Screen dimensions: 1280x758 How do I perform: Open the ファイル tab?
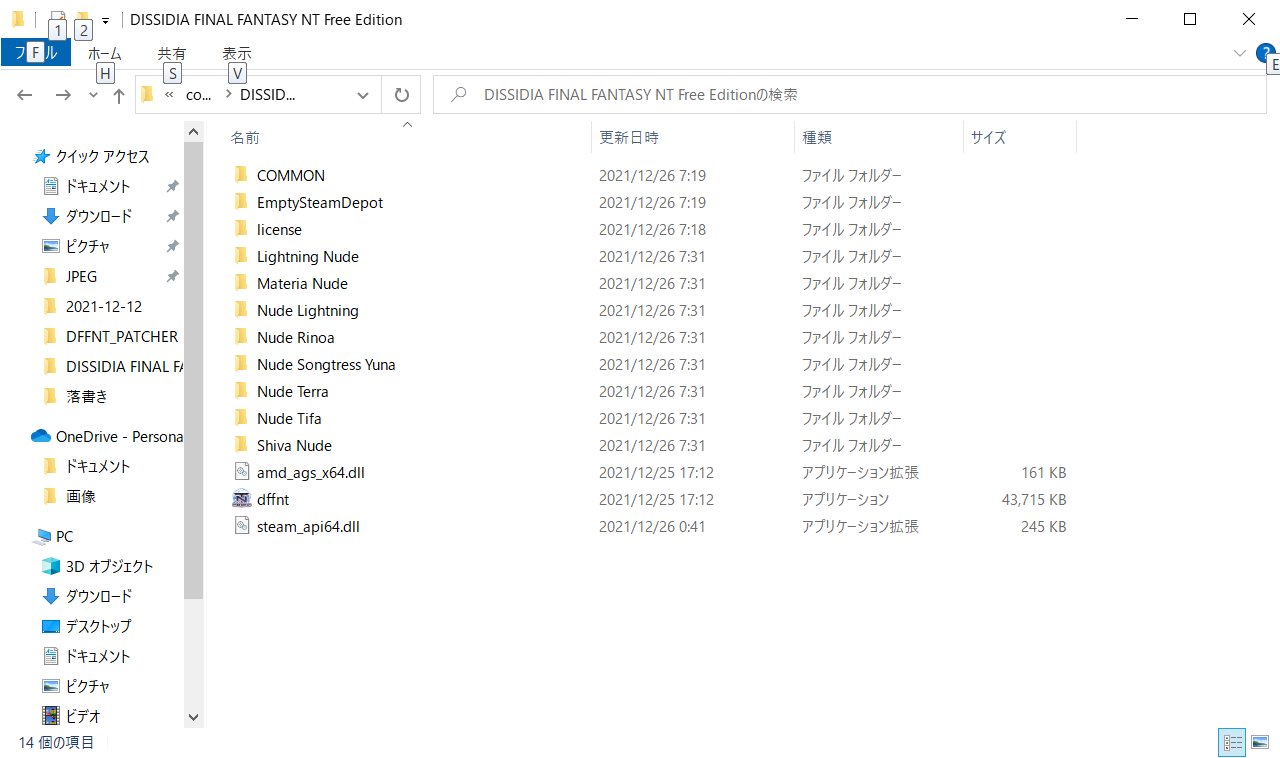point(36,53)
